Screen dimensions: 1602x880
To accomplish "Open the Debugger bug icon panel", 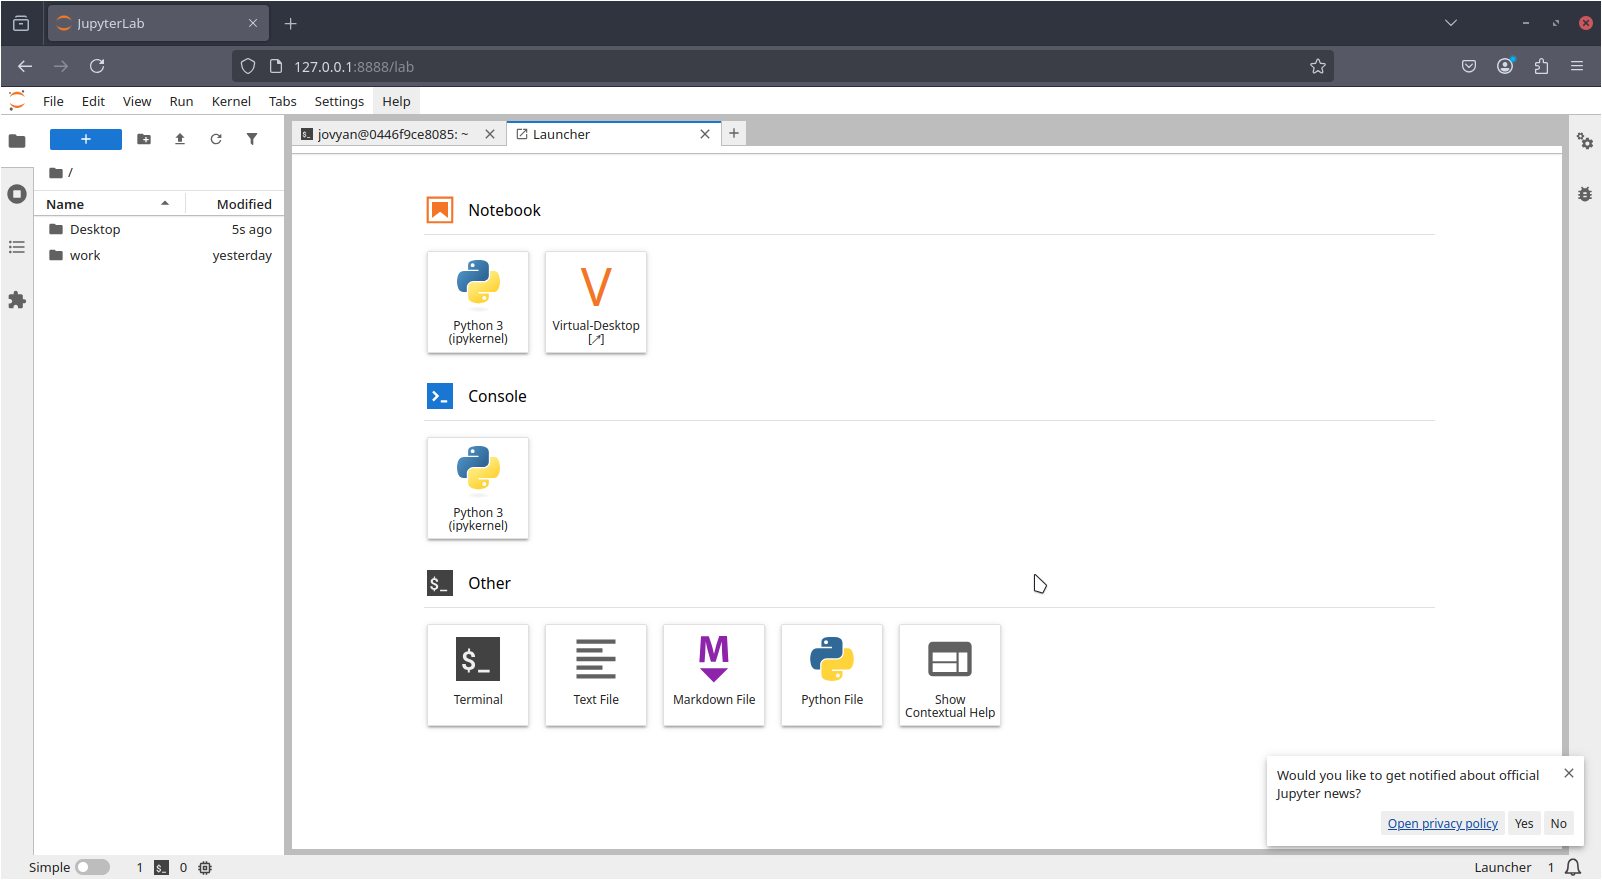I will [x=1585, y=194].
